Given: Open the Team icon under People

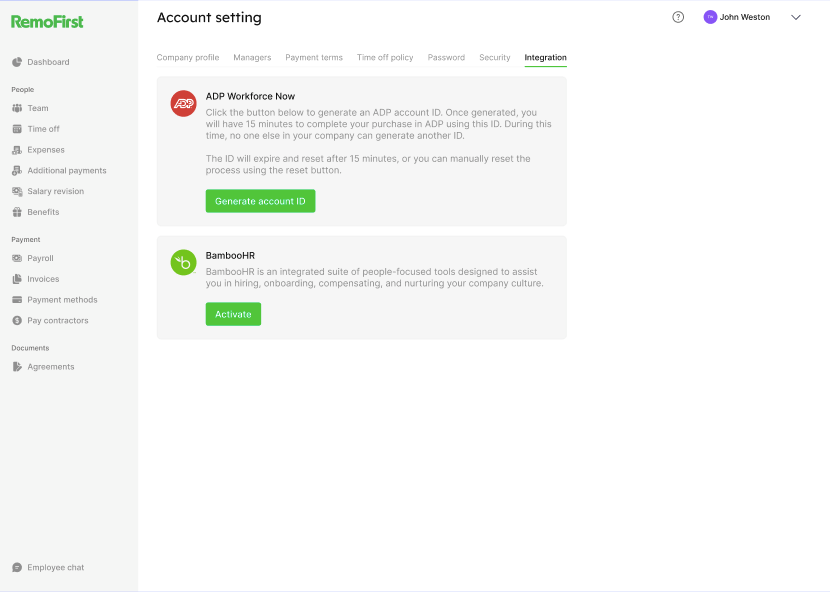Looking at the screenshot, I should click(17, 108).
